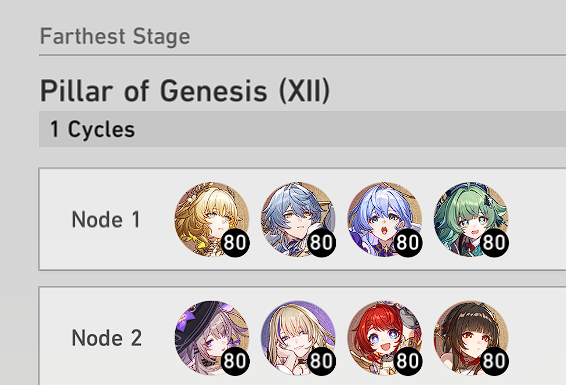View the dark brown-haired red-eyed character avatar
The image size is (566, 385).
click(x=471, y=338)
